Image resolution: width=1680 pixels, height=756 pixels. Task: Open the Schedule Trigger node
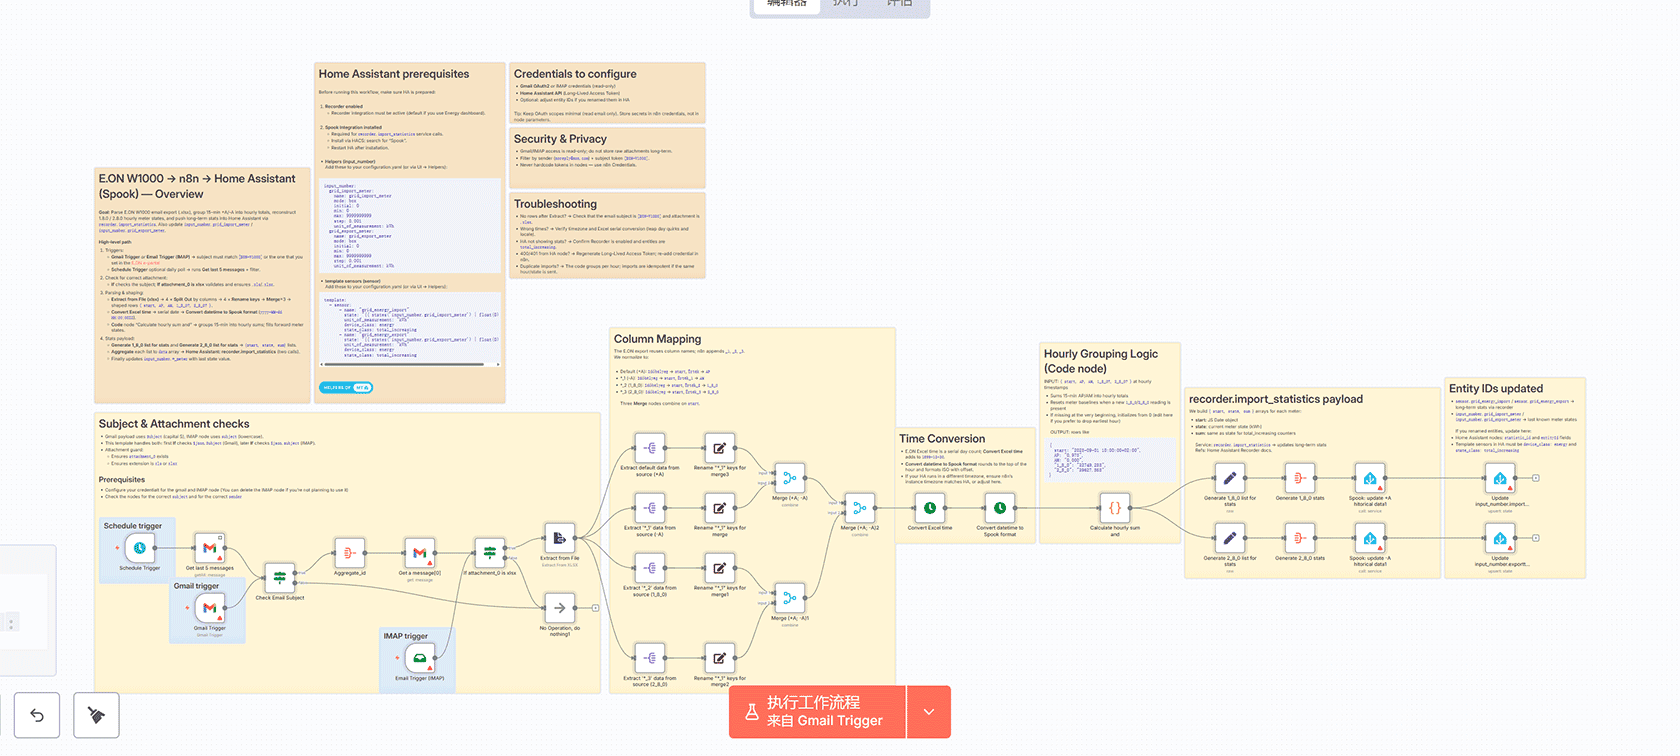140,548
